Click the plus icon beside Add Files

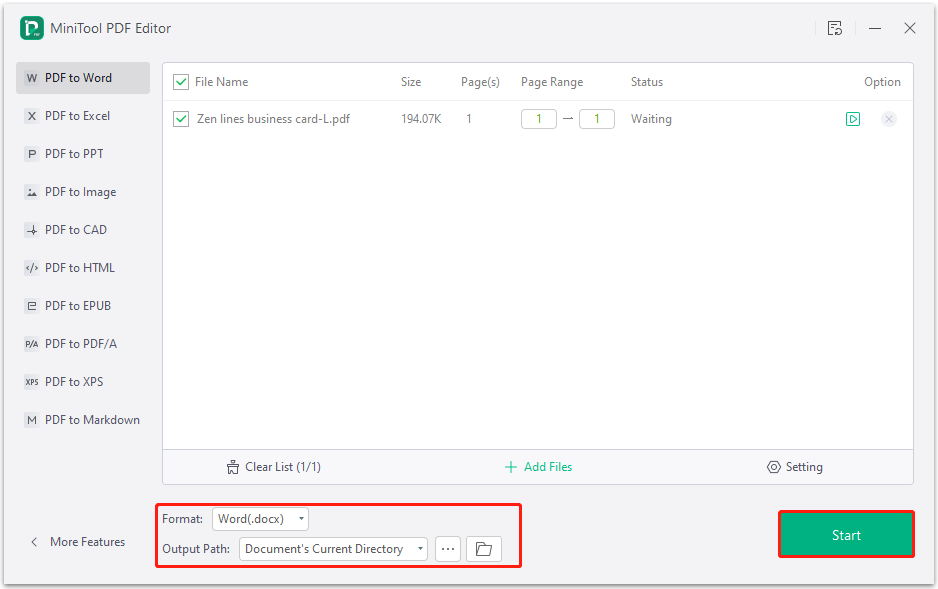coord(510,467)
